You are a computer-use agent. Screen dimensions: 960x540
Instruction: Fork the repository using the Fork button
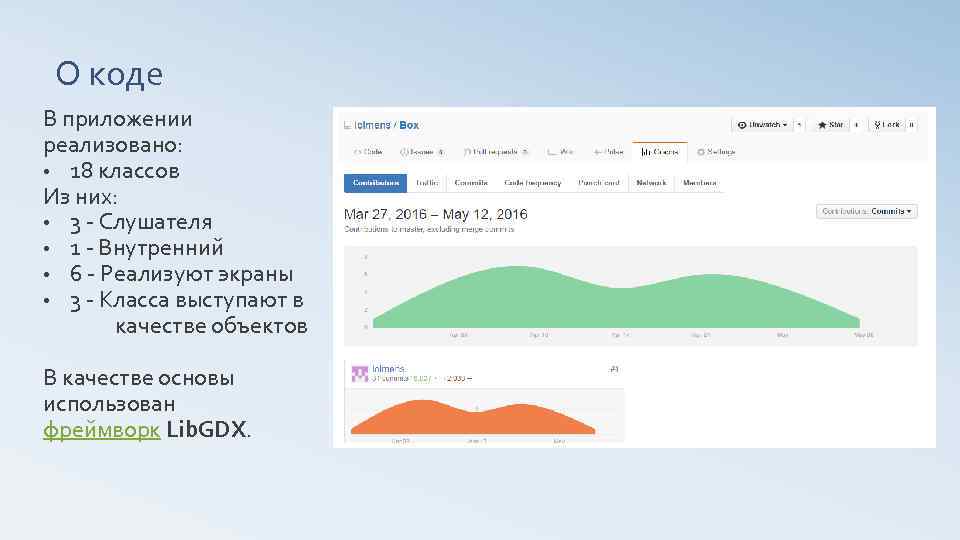887,124
